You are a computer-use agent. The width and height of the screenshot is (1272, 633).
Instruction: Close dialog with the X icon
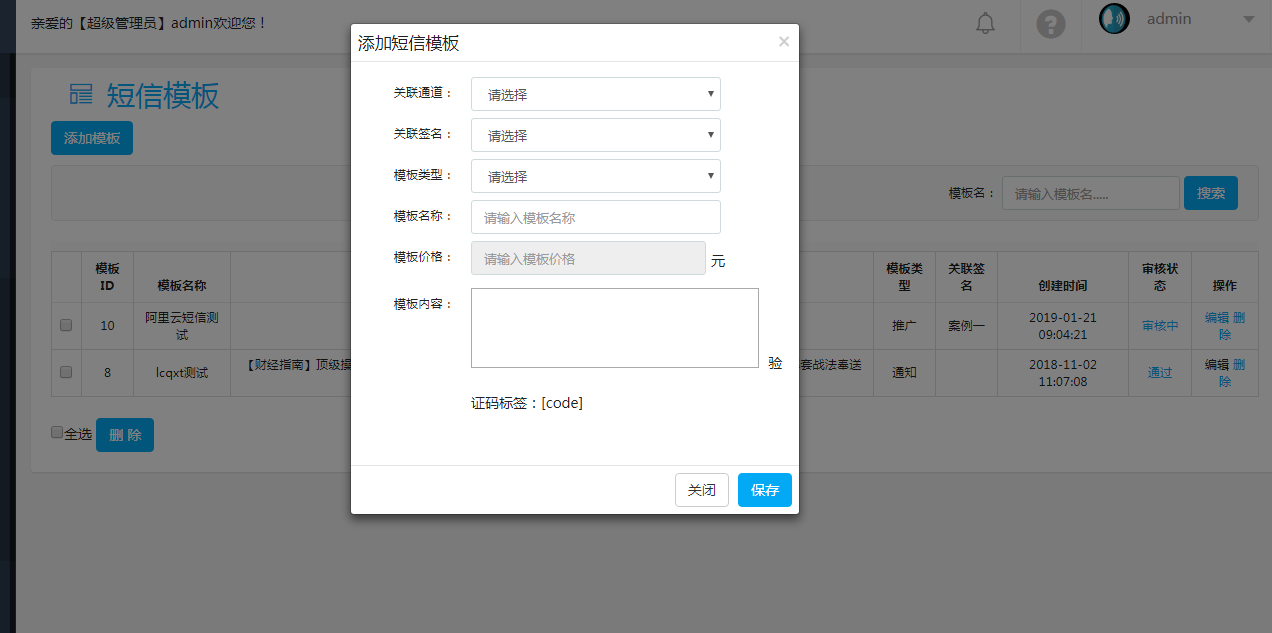[x=783, y=42]
